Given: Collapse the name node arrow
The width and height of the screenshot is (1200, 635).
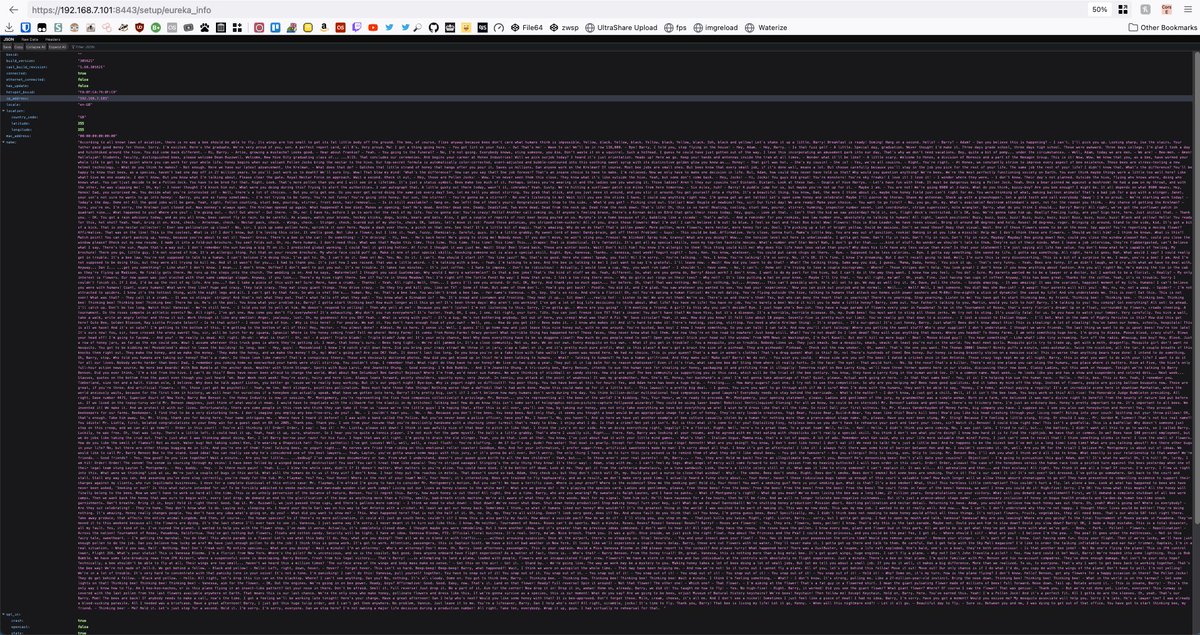Looking at the screenshot, I should 4,142.
